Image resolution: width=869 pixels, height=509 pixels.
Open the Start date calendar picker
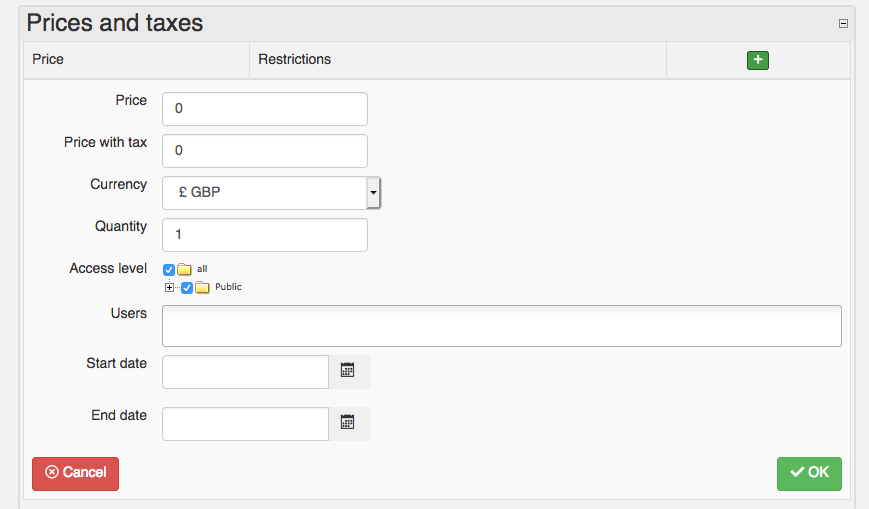(348, 371)
